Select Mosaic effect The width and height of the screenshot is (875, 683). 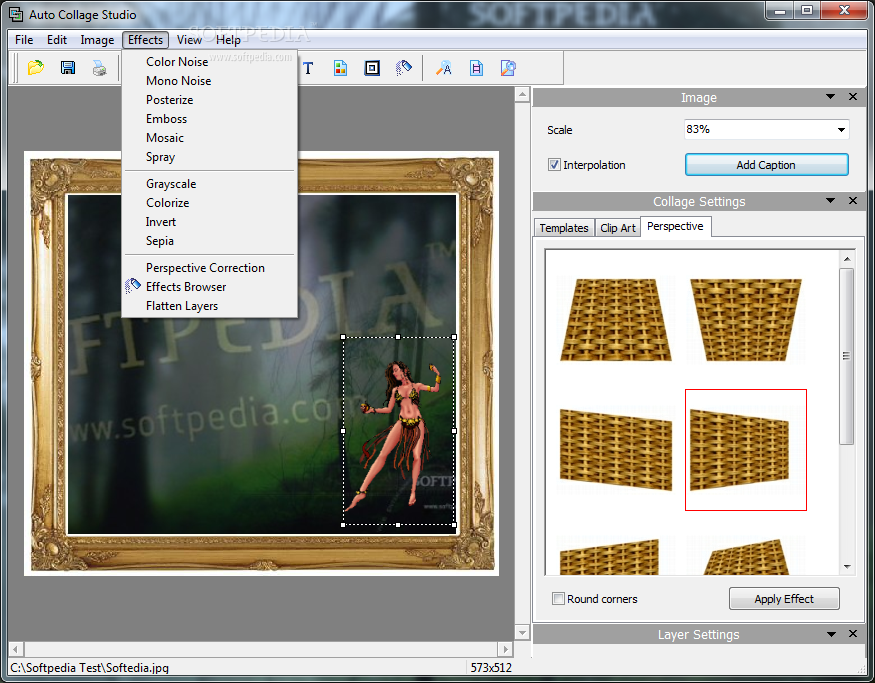(x=209, y=137)
